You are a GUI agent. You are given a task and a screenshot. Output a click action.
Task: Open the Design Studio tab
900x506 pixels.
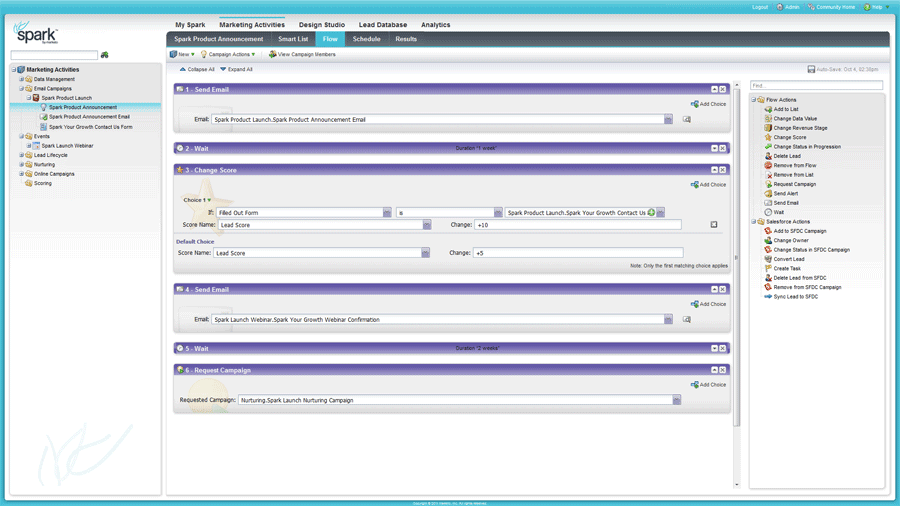tap(321, 25)
